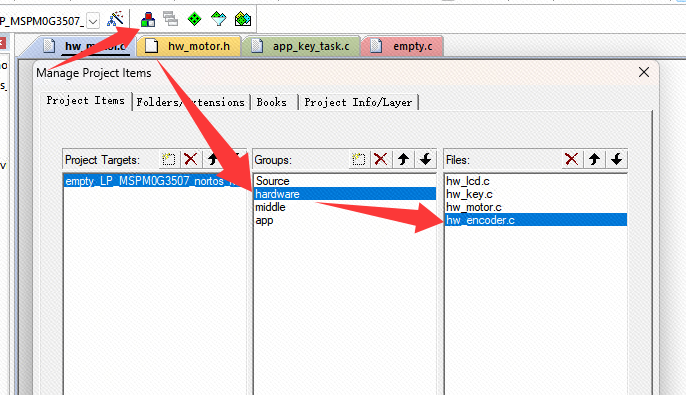Screen dimensions: 686x395
Task: Click the Select Software Packs icon
Action: pos(218,19)
